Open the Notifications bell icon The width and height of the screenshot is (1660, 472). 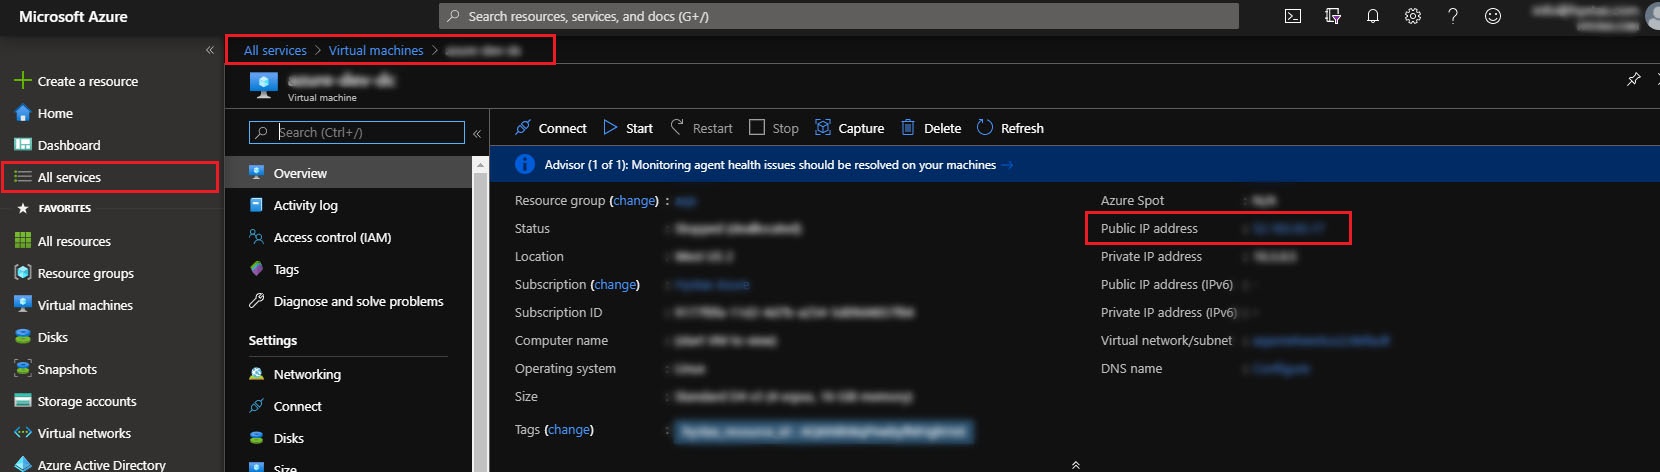tap(1373, 16)
